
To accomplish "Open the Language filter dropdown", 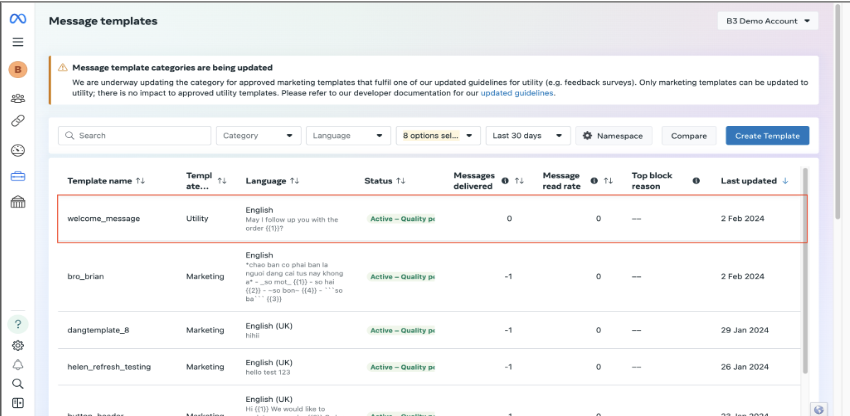I will pos(349,136).
